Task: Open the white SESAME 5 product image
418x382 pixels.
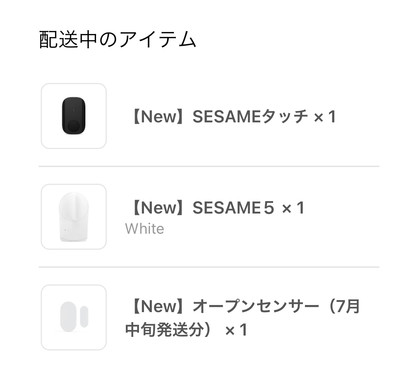Action: [x=74, y=217]
